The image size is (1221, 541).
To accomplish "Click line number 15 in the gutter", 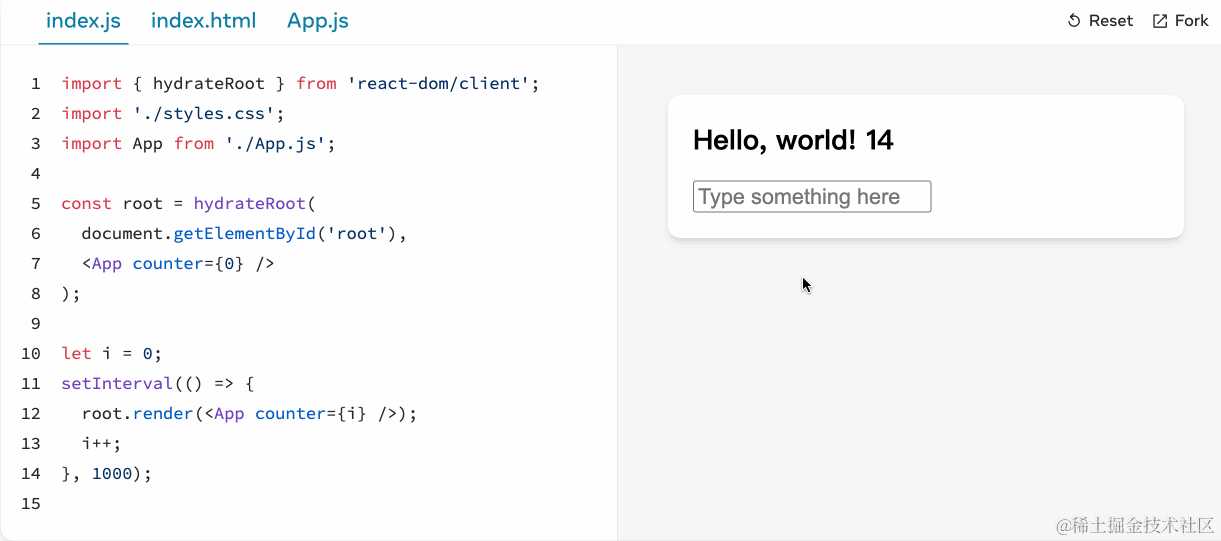I will coord(31,504).
